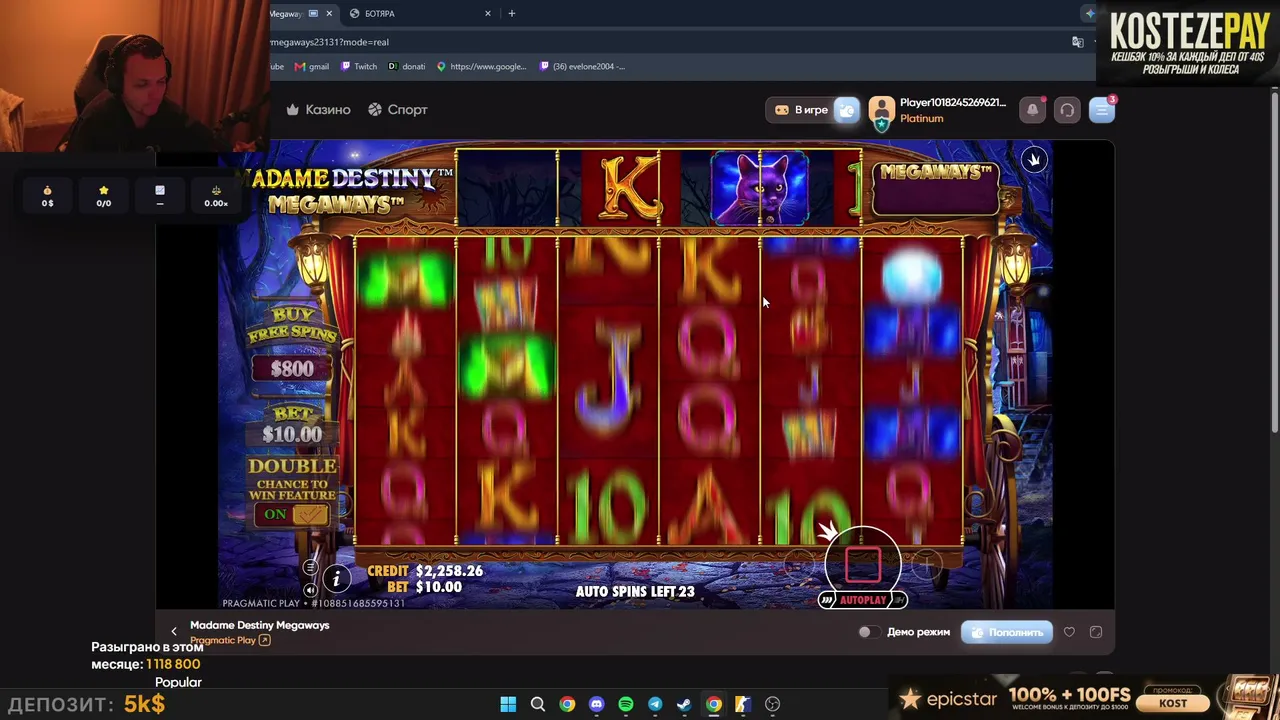1280x720 pixels.
Task: Open the evelone2004 bookmark
Action: click(582, 67)
